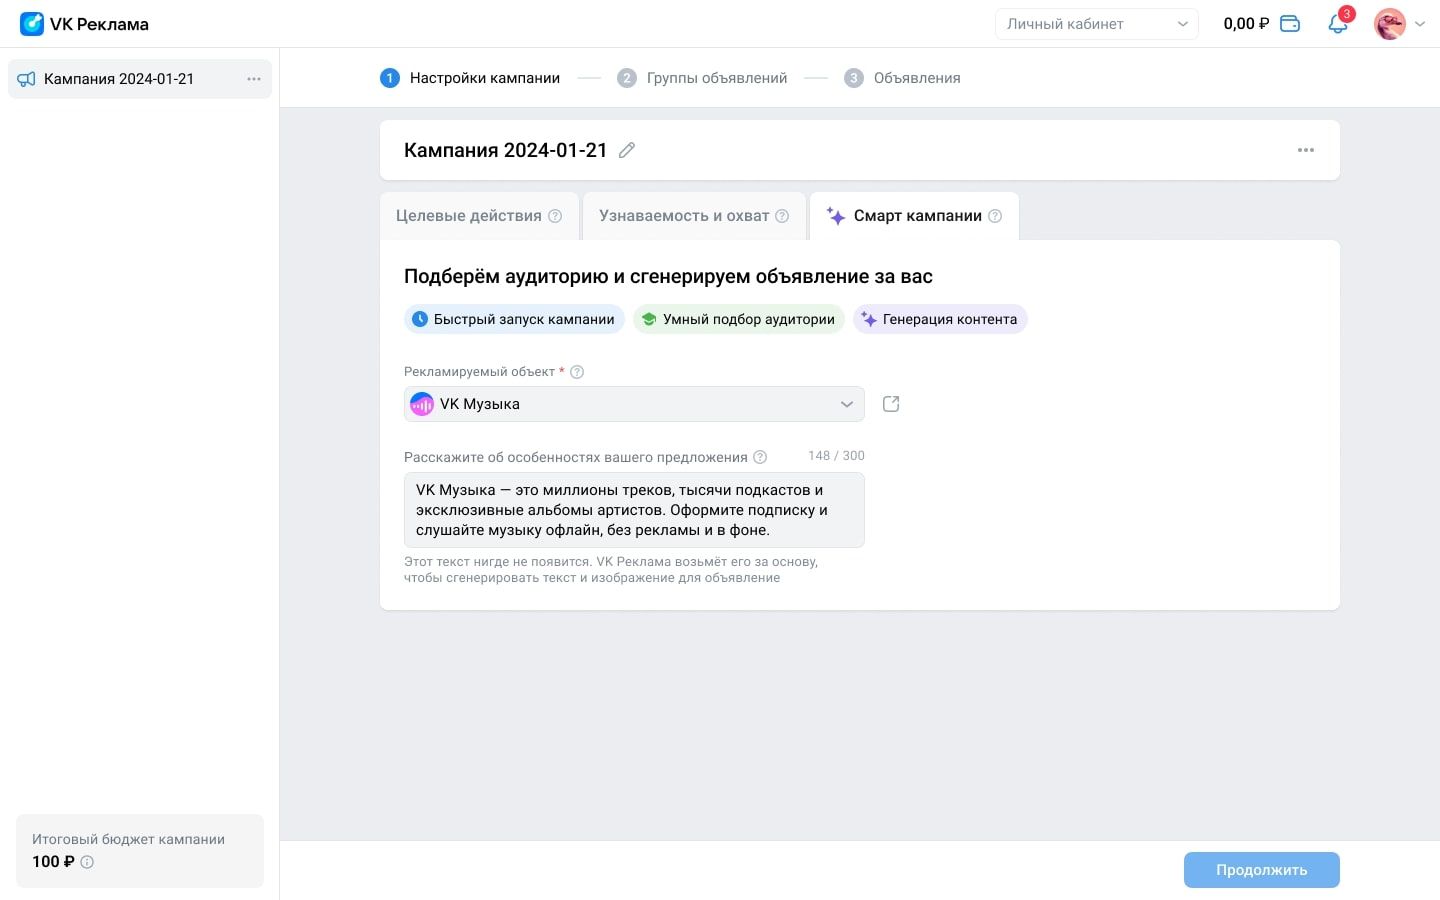Open sidebar campaign three-dot options
This screenshot has width=1440, height=900.
(x=254, y=79)
